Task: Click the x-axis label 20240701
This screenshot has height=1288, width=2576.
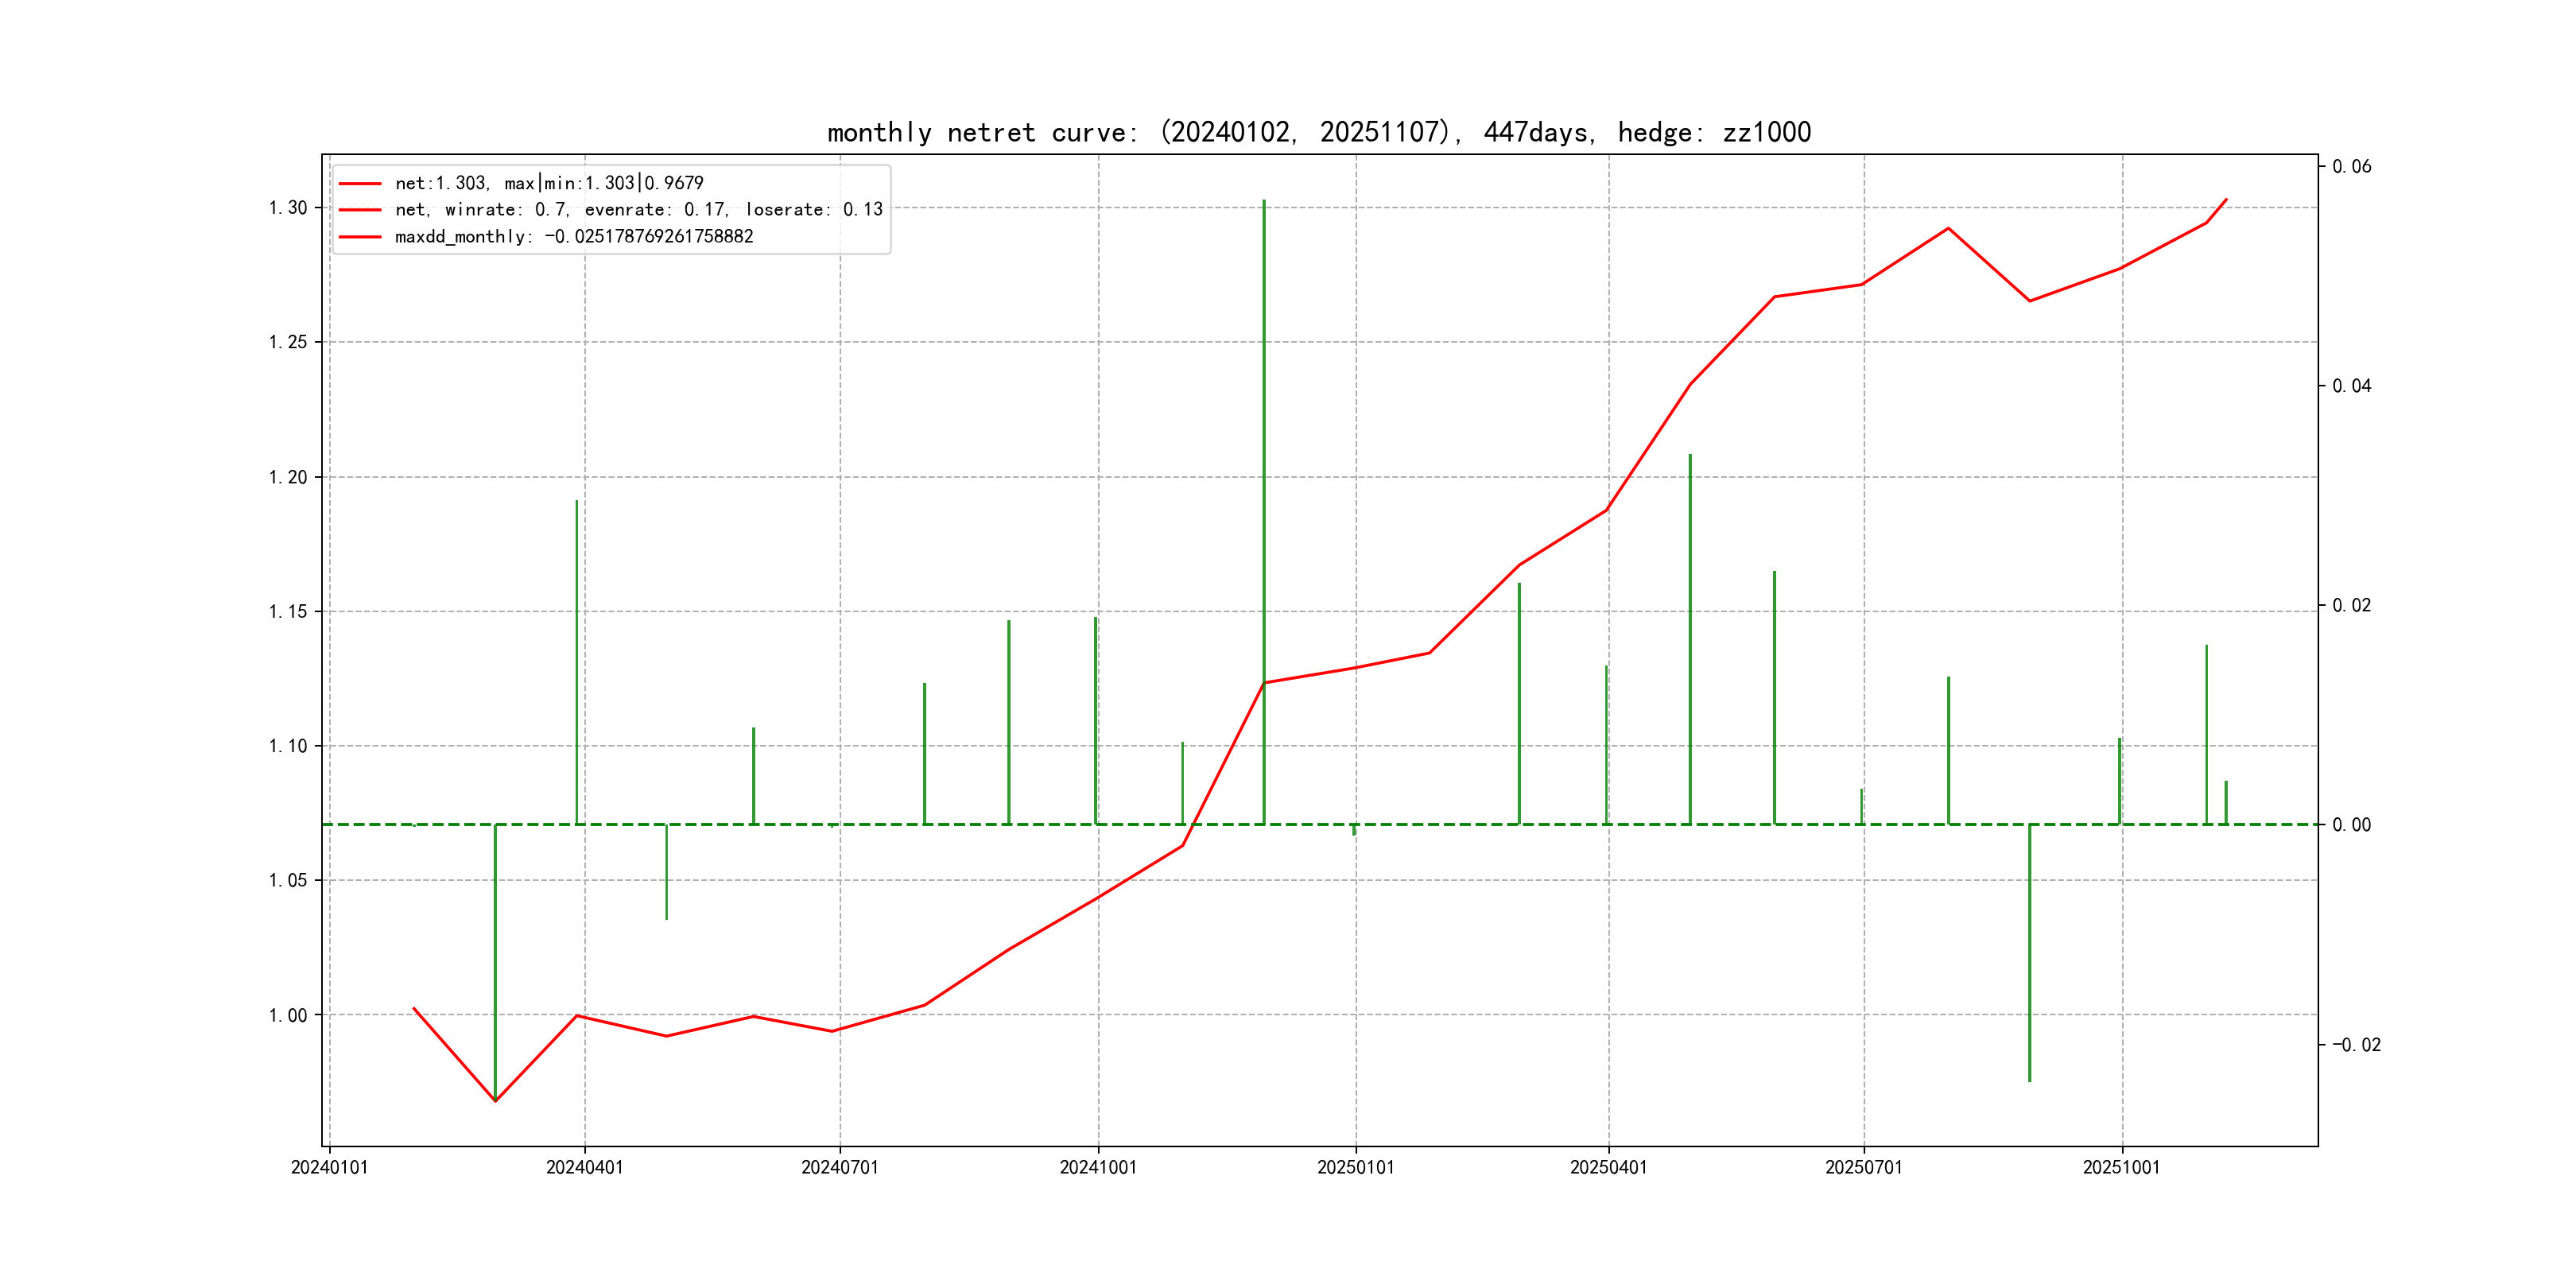Action: [x=839, y=1168]
